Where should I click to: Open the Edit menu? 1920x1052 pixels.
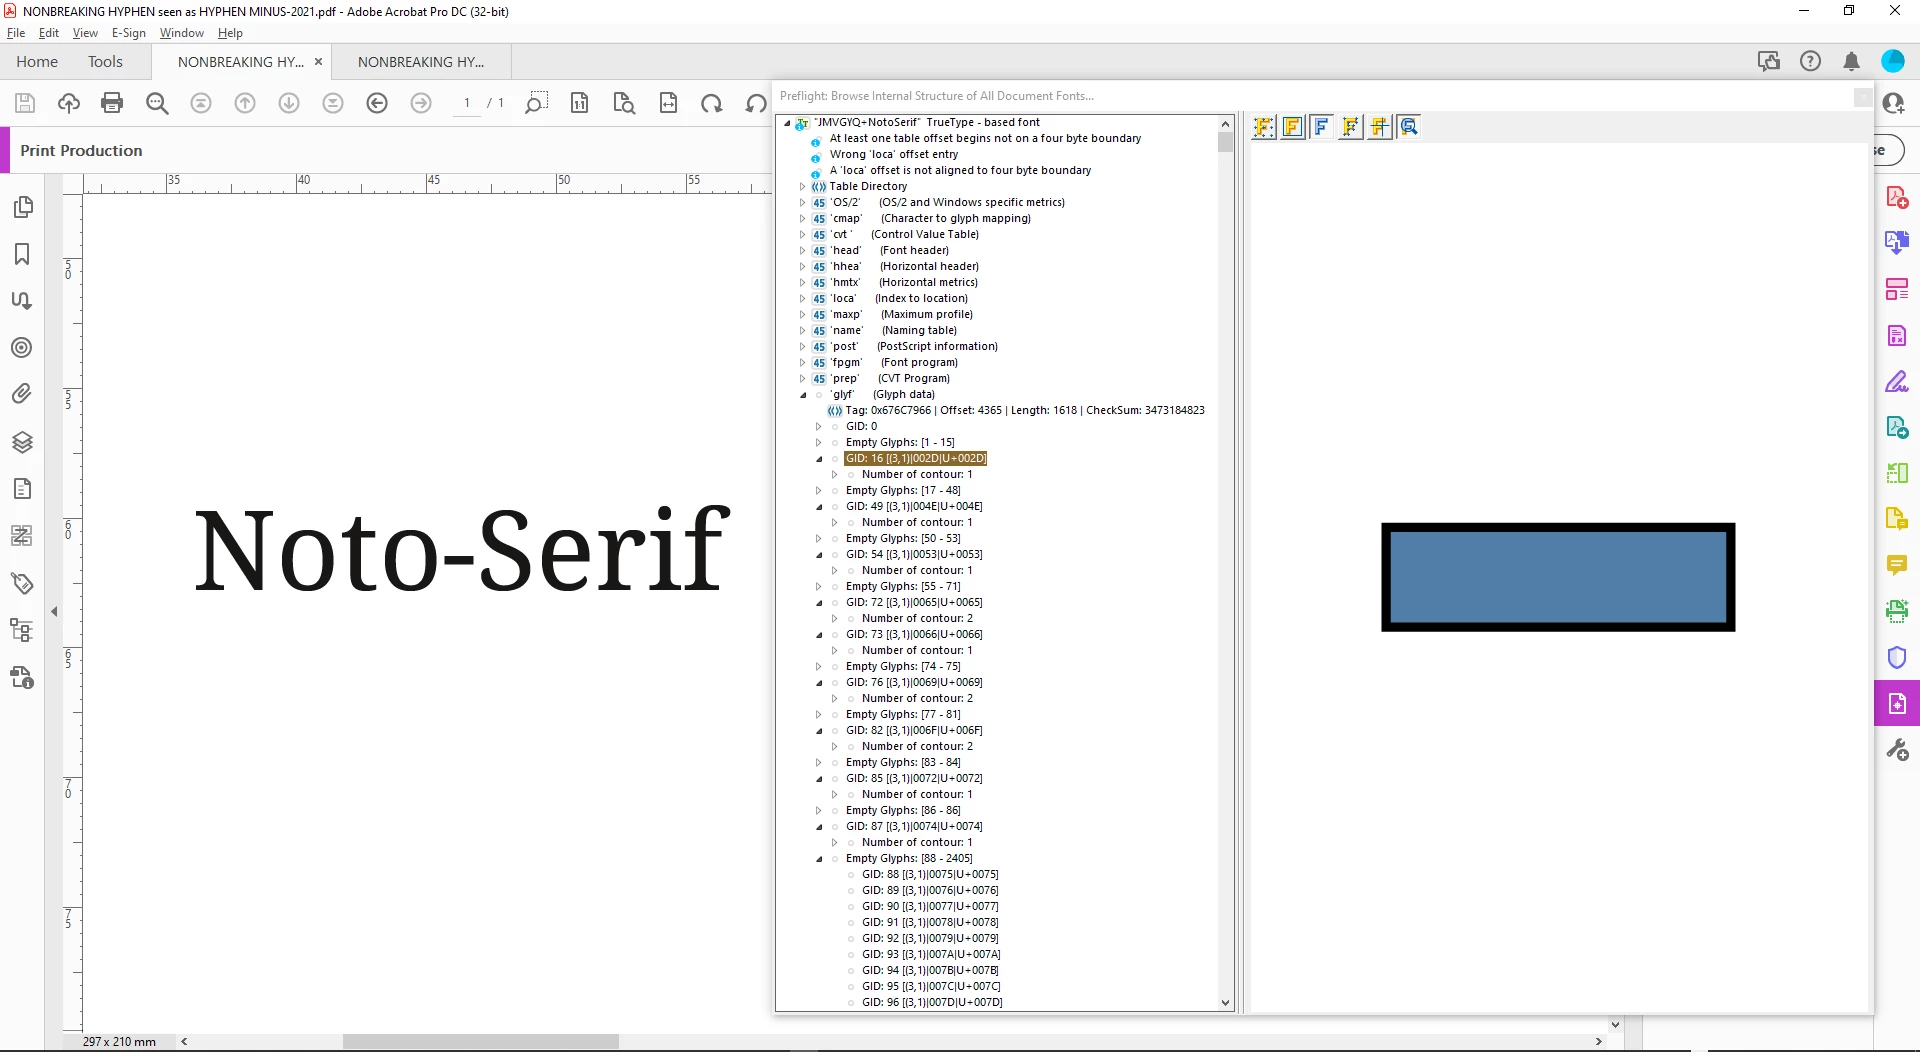49,33
